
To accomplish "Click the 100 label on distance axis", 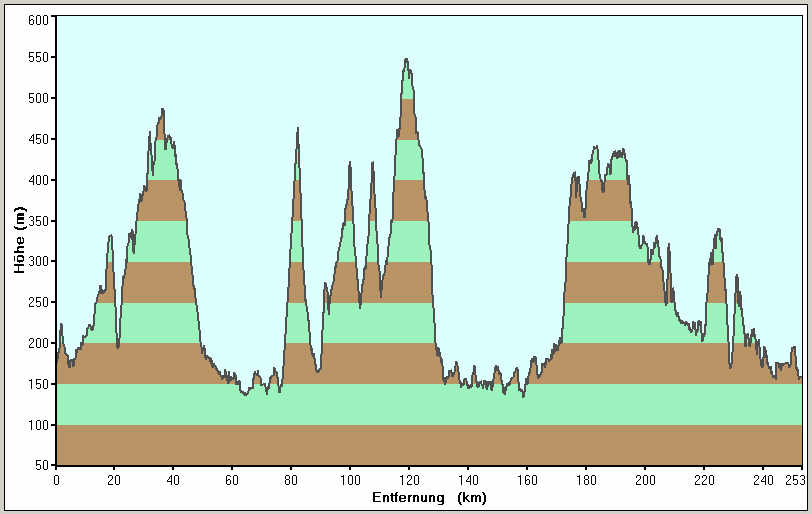I will pos(350,479).
